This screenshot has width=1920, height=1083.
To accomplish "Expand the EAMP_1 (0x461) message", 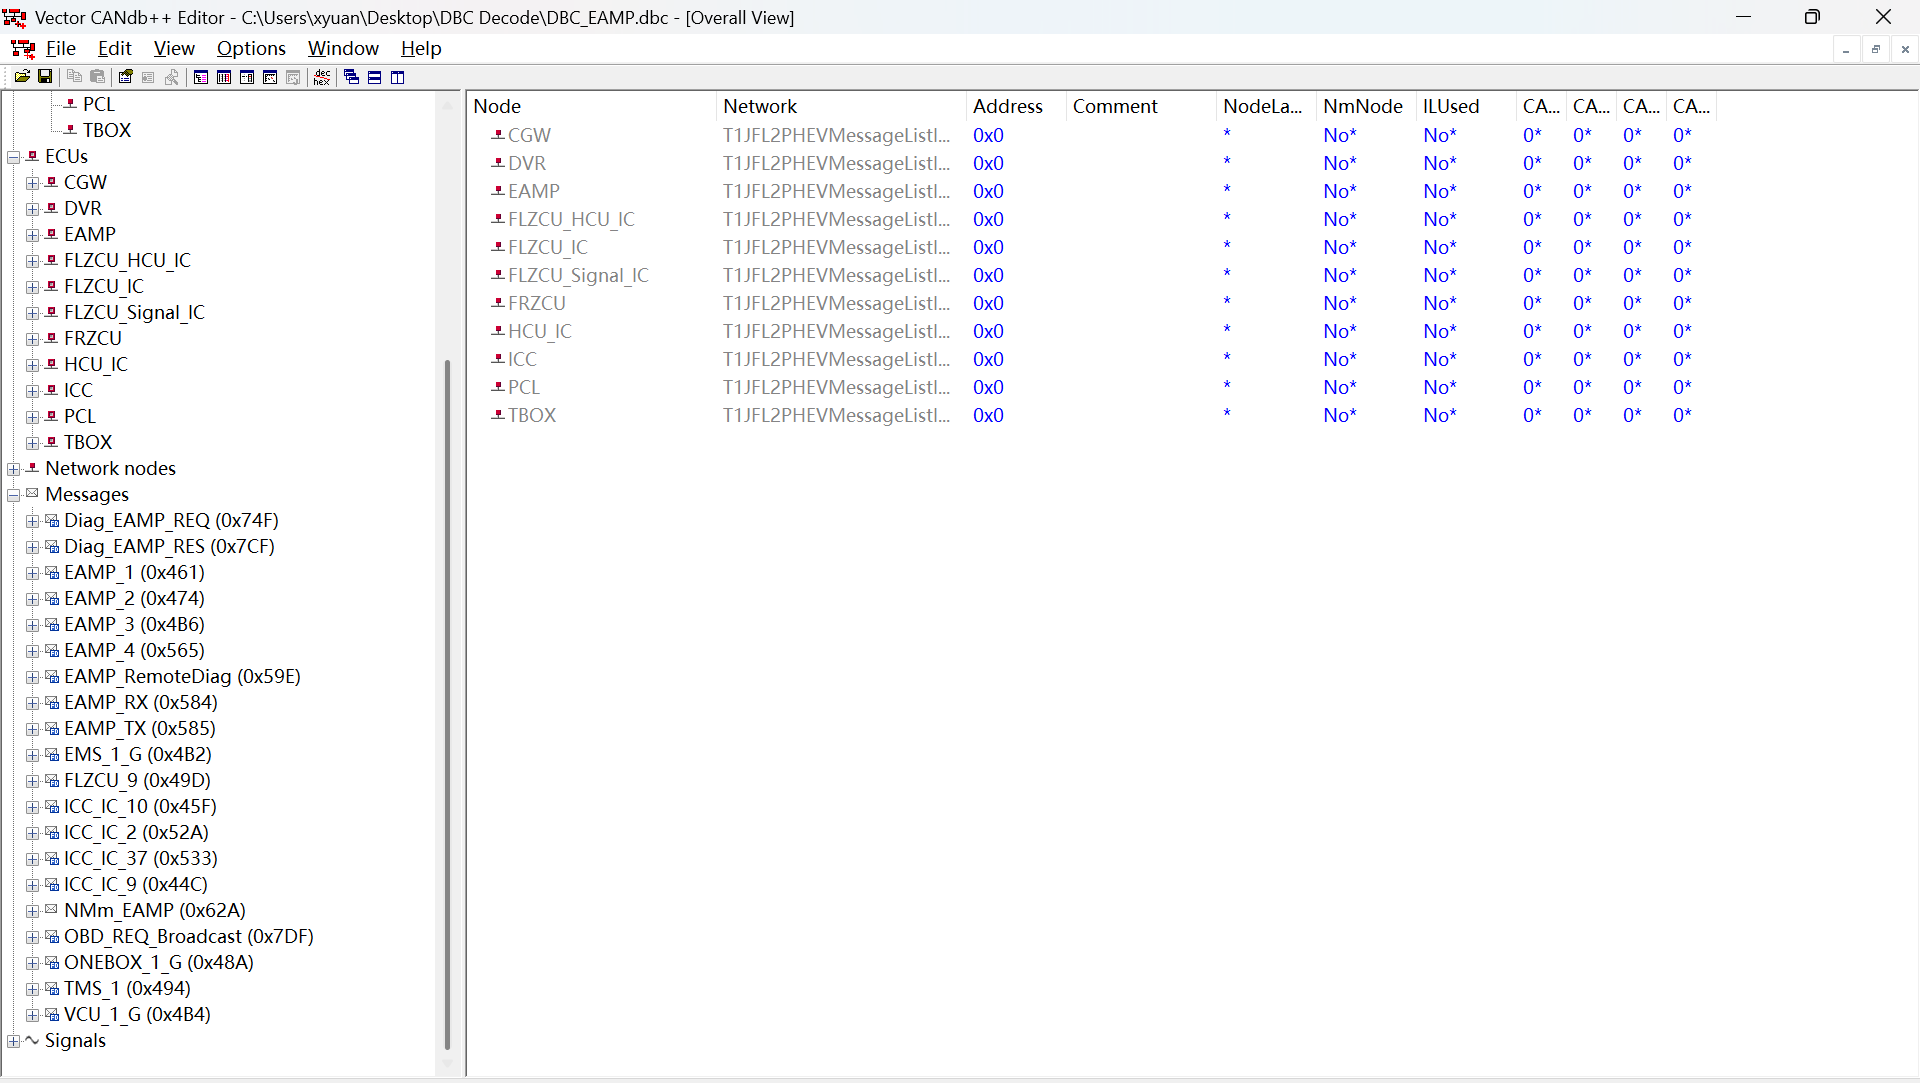I will [33, 573].
